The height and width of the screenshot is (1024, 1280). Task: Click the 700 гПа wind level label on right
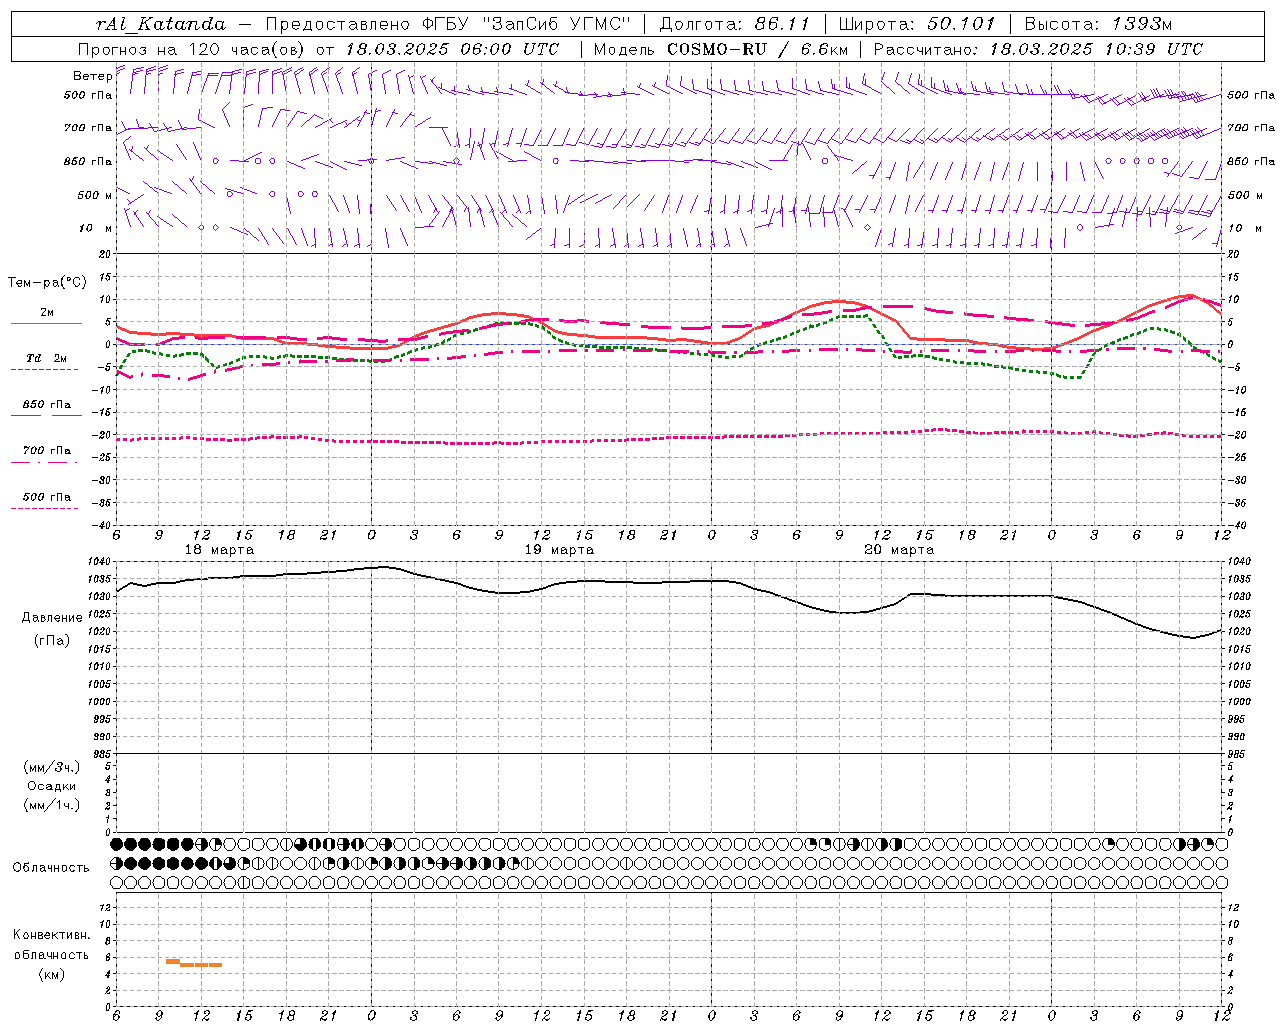coord(1251,128)
